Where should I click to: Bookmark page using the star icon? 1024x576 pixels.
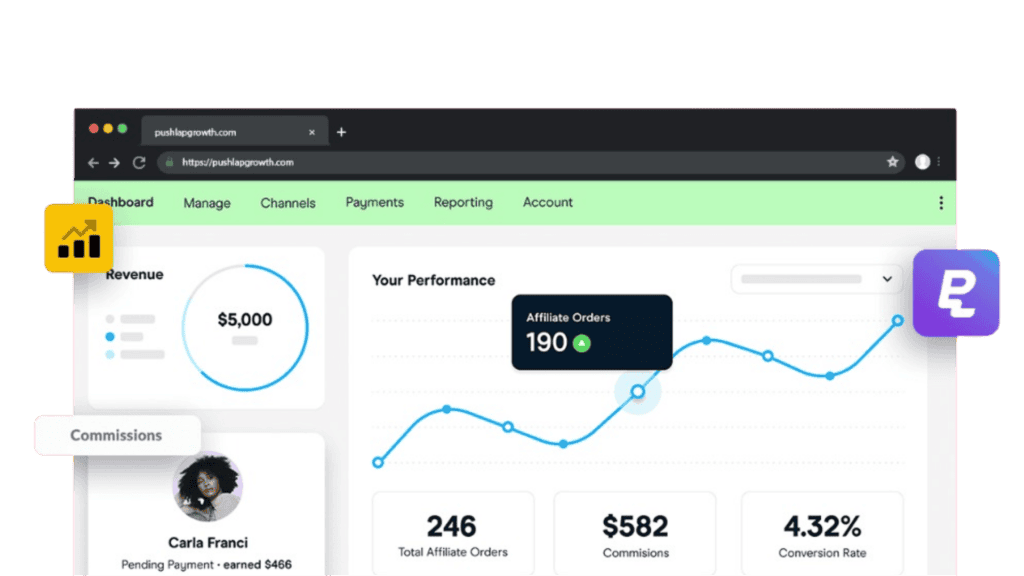[892, 162]
